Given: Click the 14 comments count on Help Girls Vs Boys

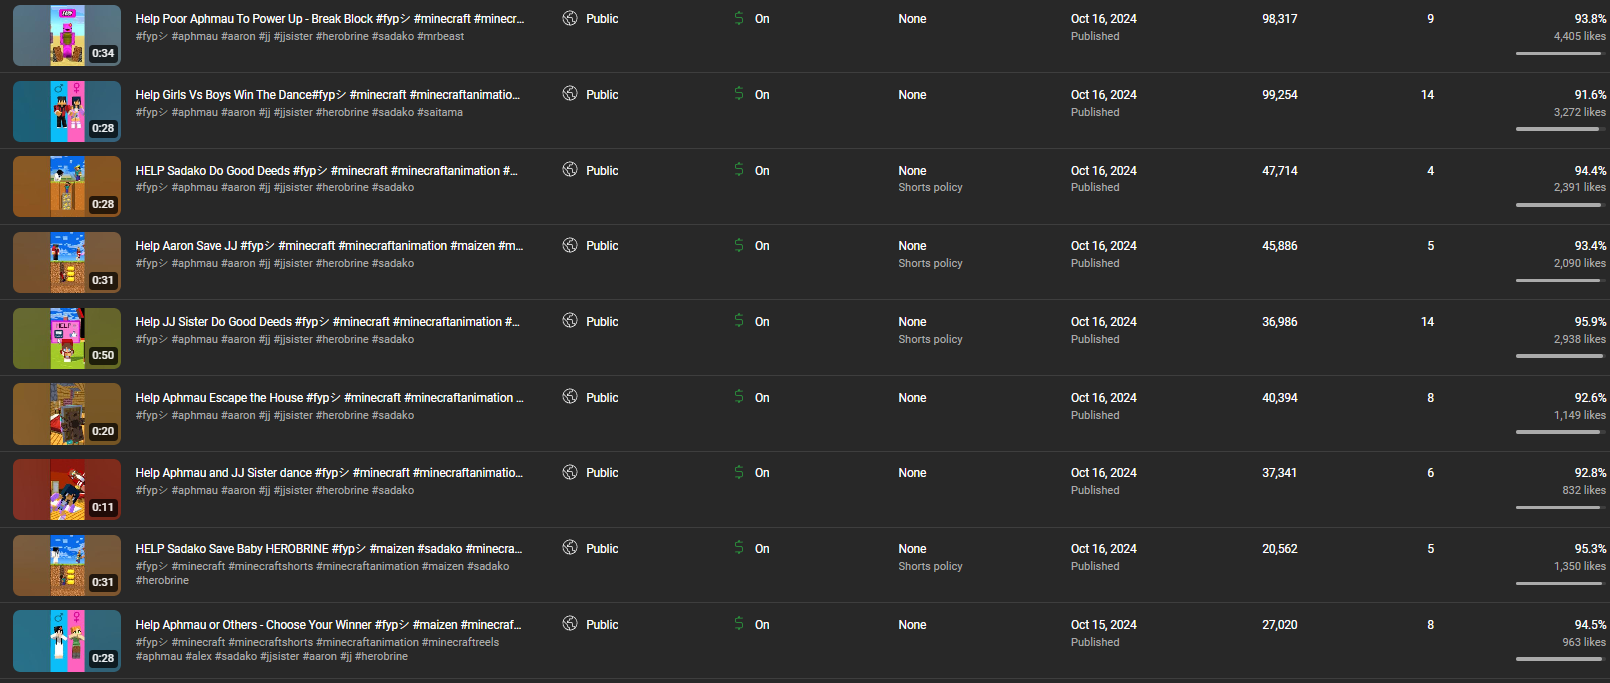Looking at the screenshot, I should (x=1427, y=95).
